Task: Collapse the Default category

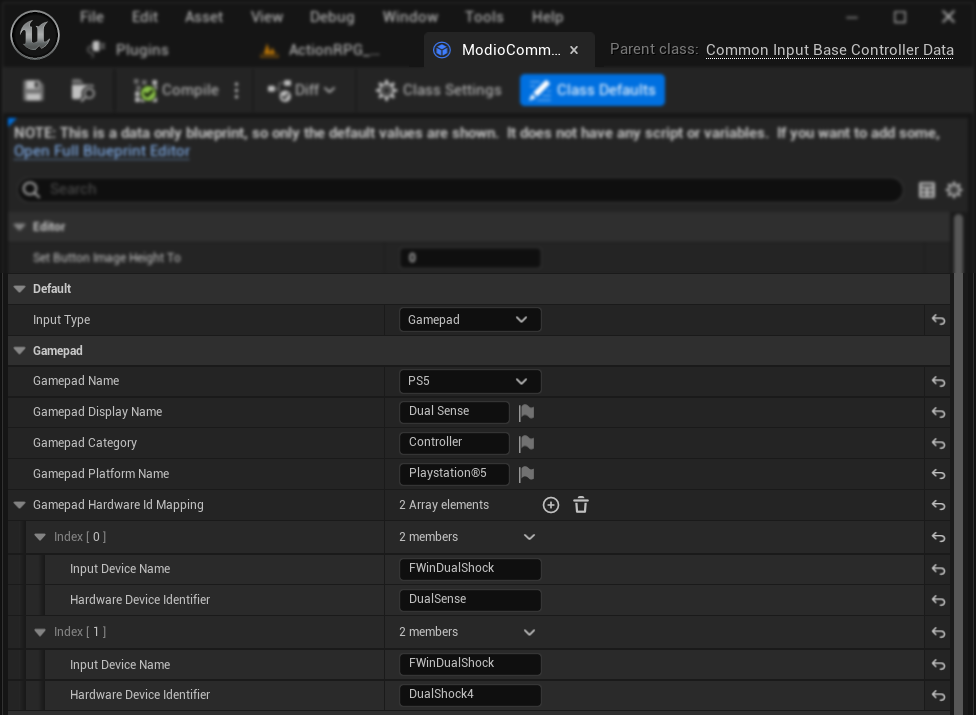Action: (x=20, y=289)
